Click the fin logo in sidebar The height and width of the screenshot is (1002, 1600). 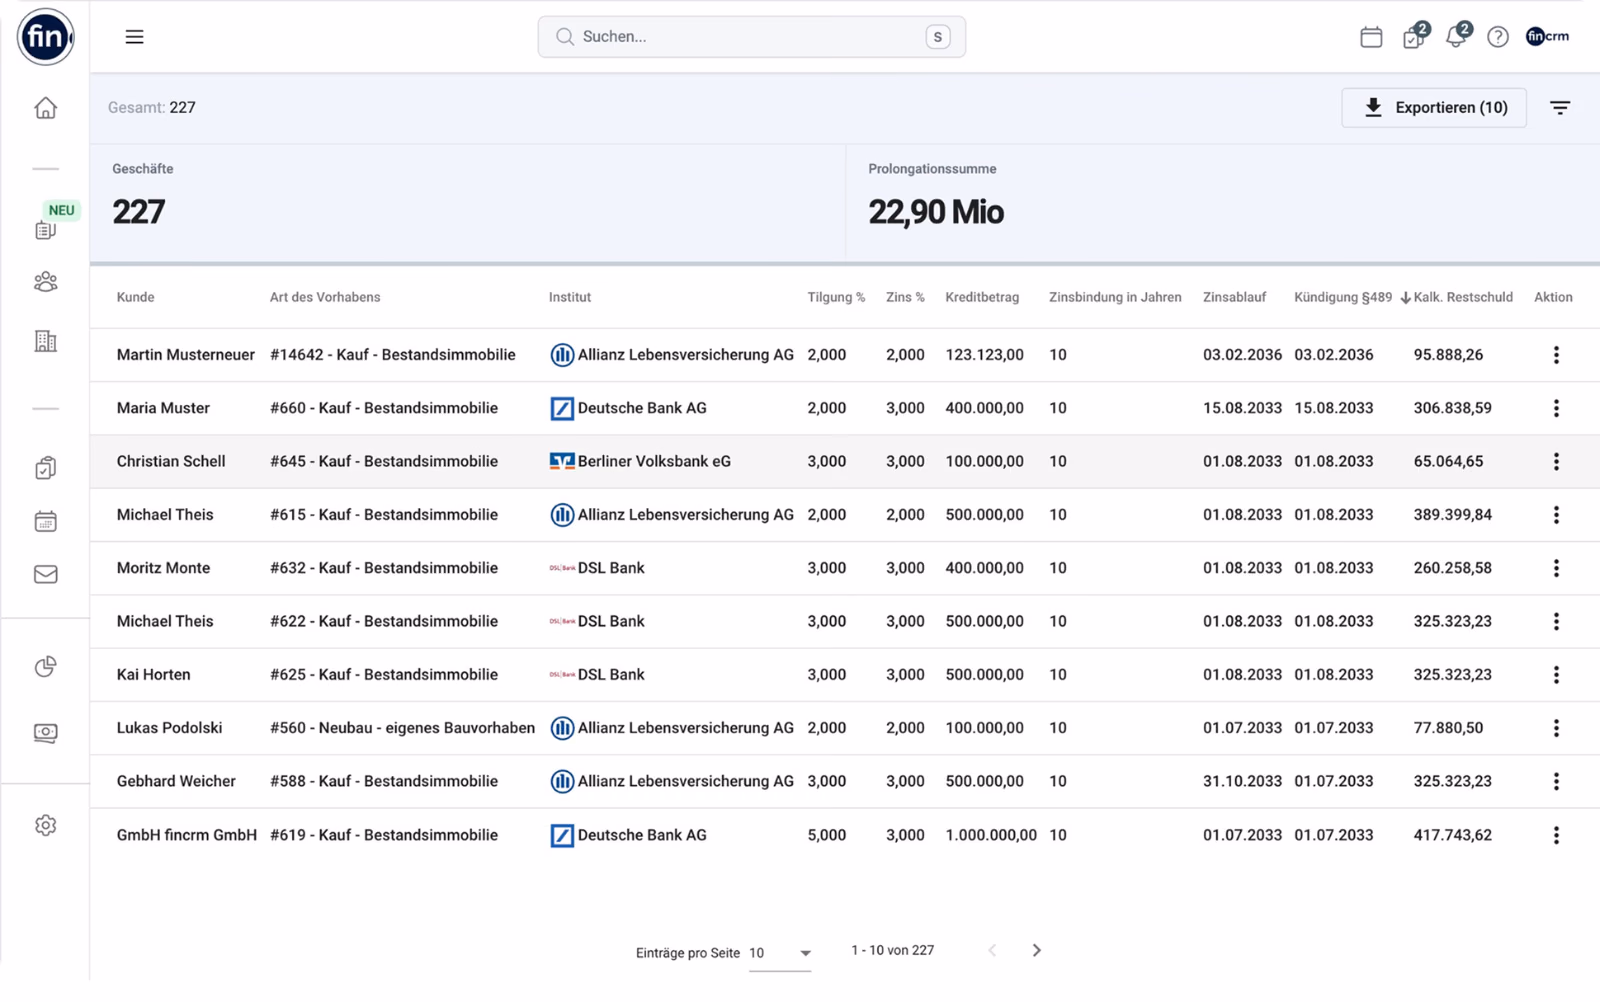pos(46,37)
